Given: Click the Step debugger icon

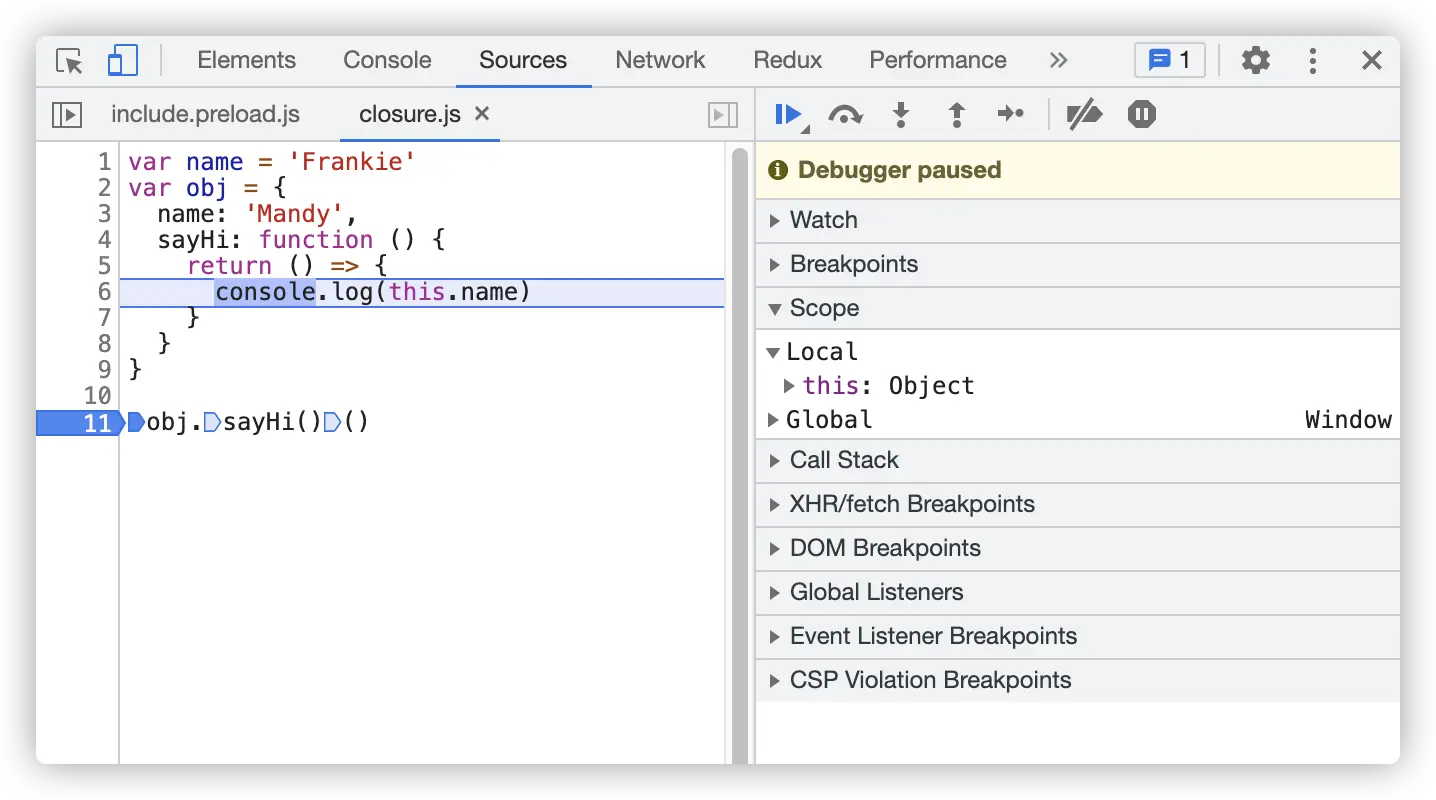Looking at the screenshot, I should tap(1011, 115).
